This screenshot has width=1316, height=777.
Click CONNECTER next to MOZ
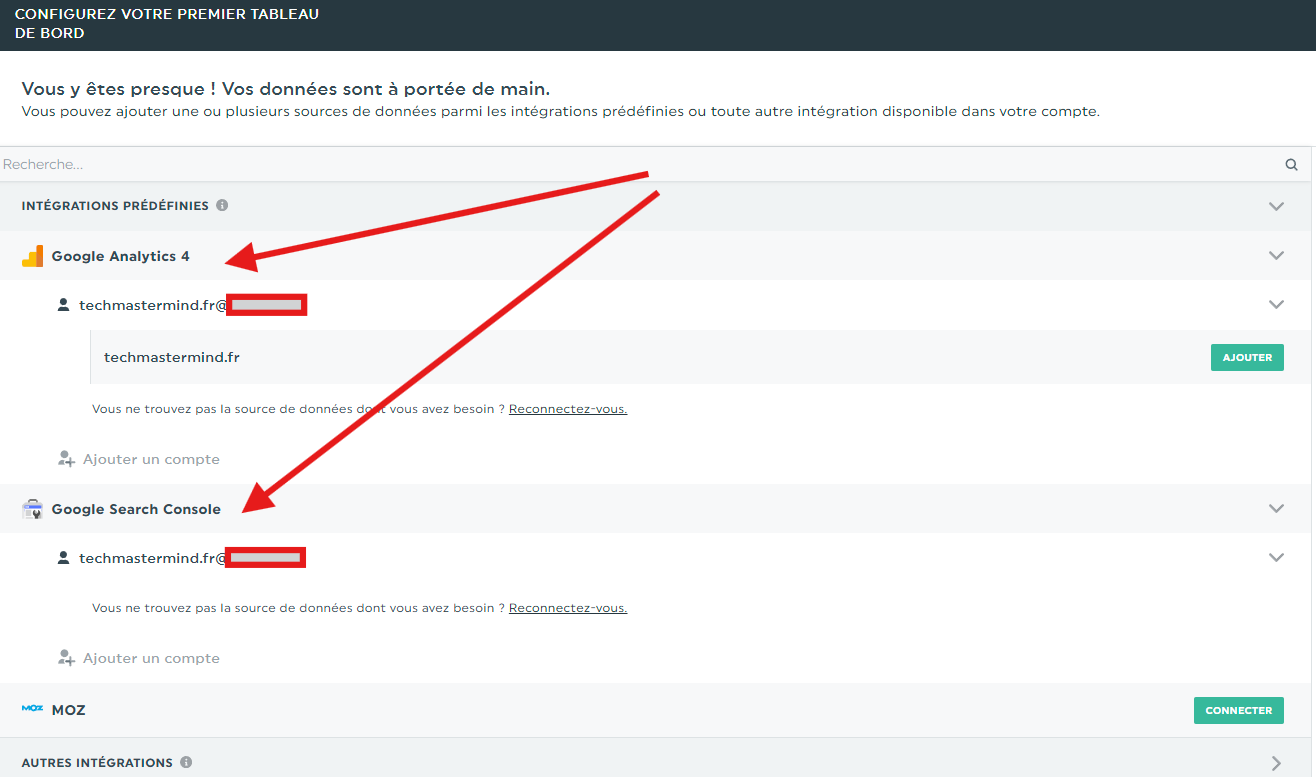point(1238,710)
